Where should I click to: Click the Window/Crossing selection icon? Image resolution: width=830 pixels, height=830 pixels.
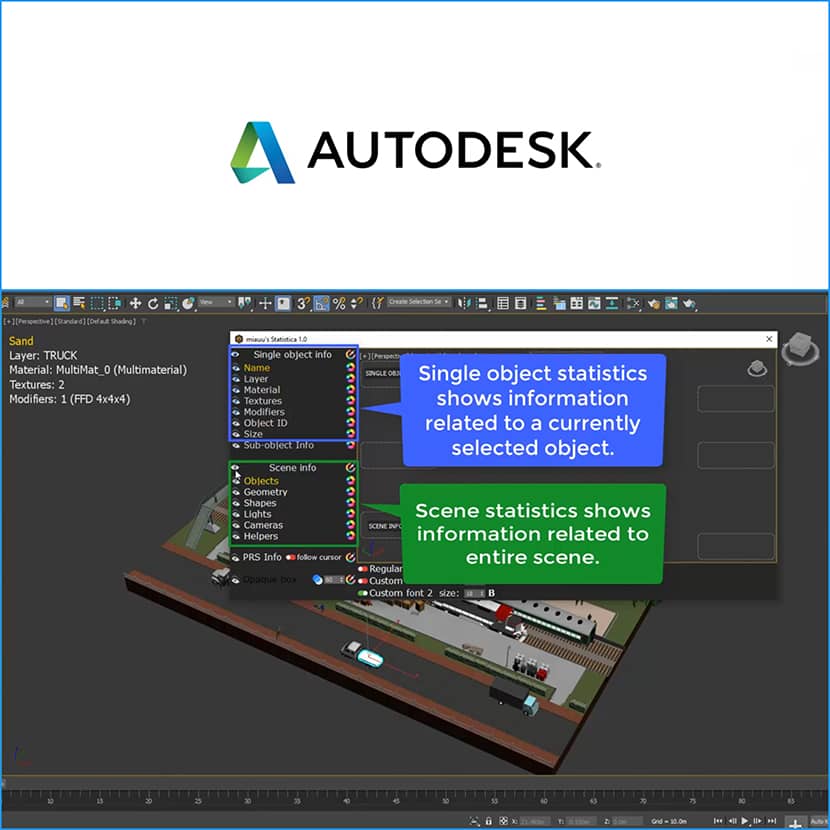pos(114,303)
